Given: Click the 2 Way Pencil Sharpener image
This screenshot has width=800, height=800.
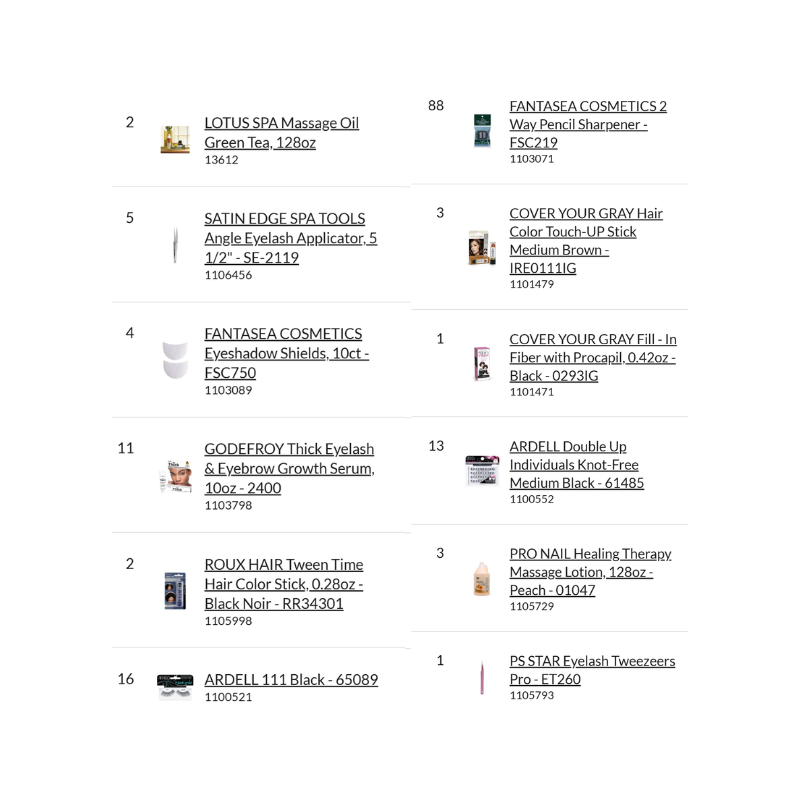Looking at the screenshot, I should pyautogui.click(x=483, y=131).
